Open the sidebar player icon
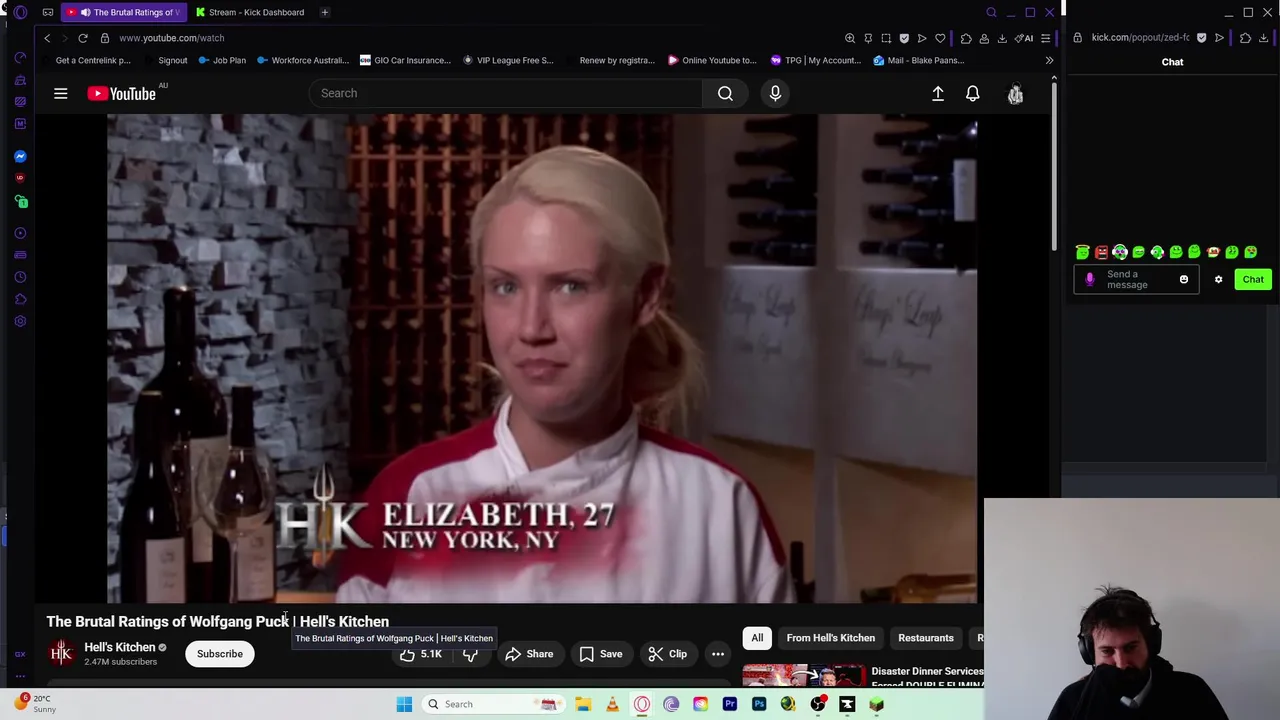Image resolution: width=1280 pixels, height=720 pixels. (20, 233)
